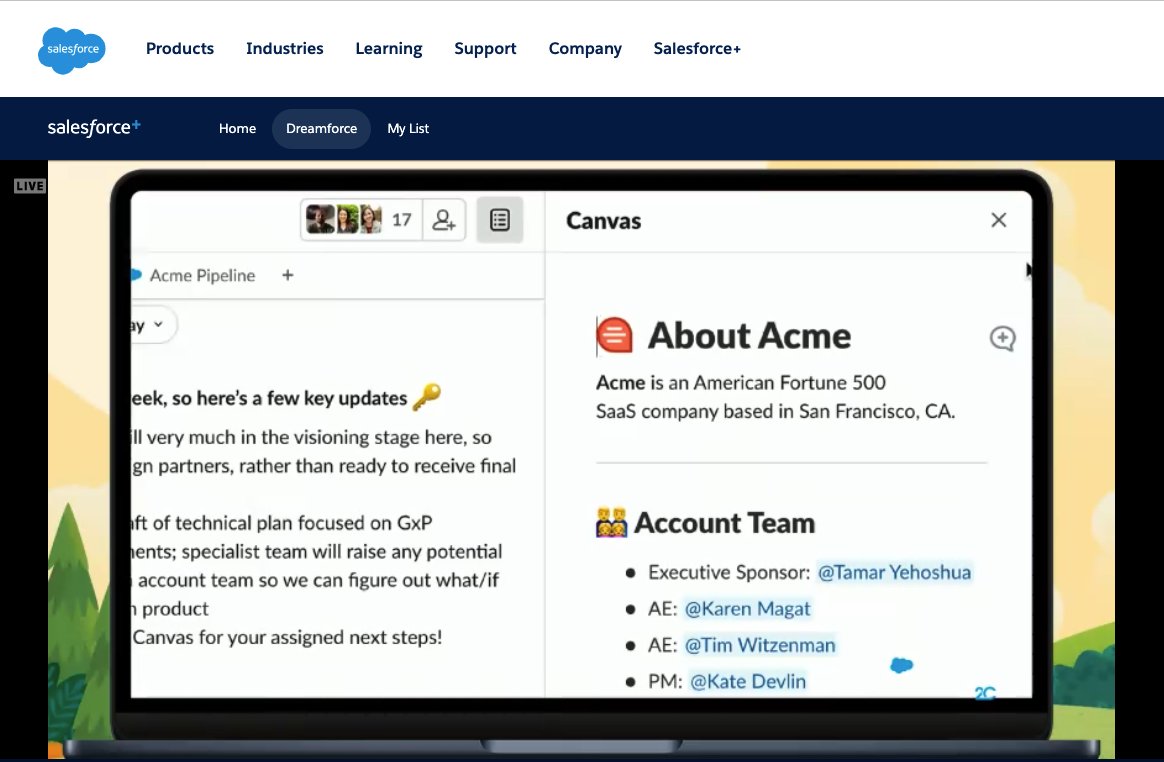Screen dimensions: 1164x762
Task: Select the Dreamforce tab
Action: click(x=321, y=128)
